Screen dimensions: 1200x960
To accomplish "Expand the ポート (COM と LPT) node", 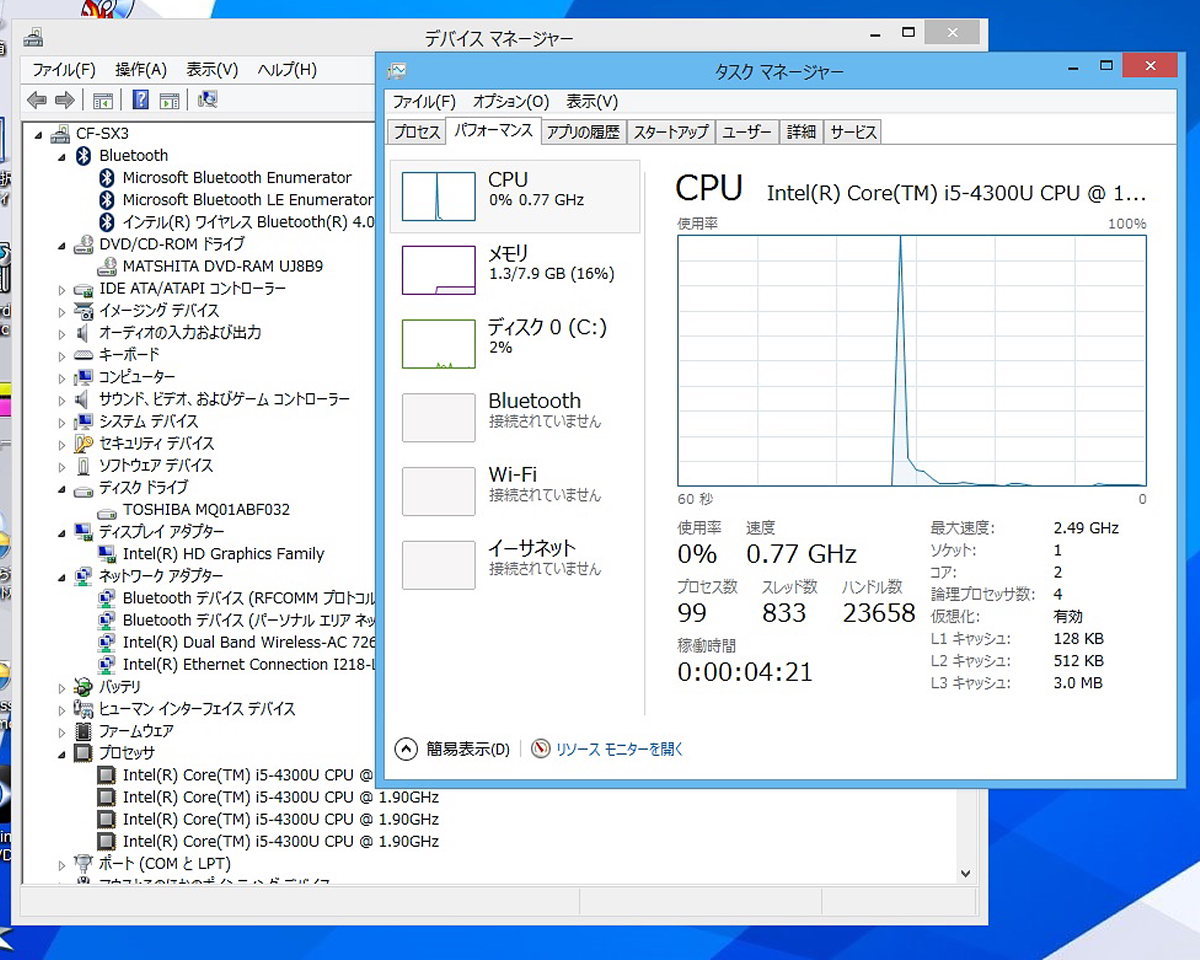I will (x=62, y=864).
